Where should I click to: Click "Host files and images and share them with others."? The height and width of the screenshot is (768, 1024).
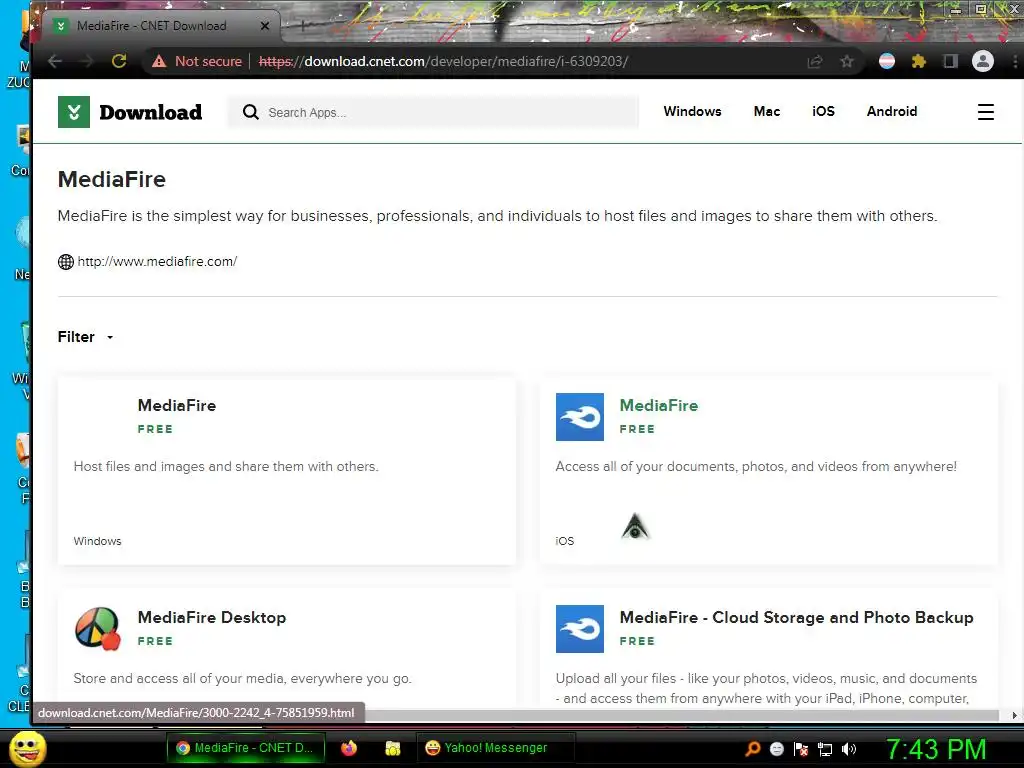click(226, 466)
